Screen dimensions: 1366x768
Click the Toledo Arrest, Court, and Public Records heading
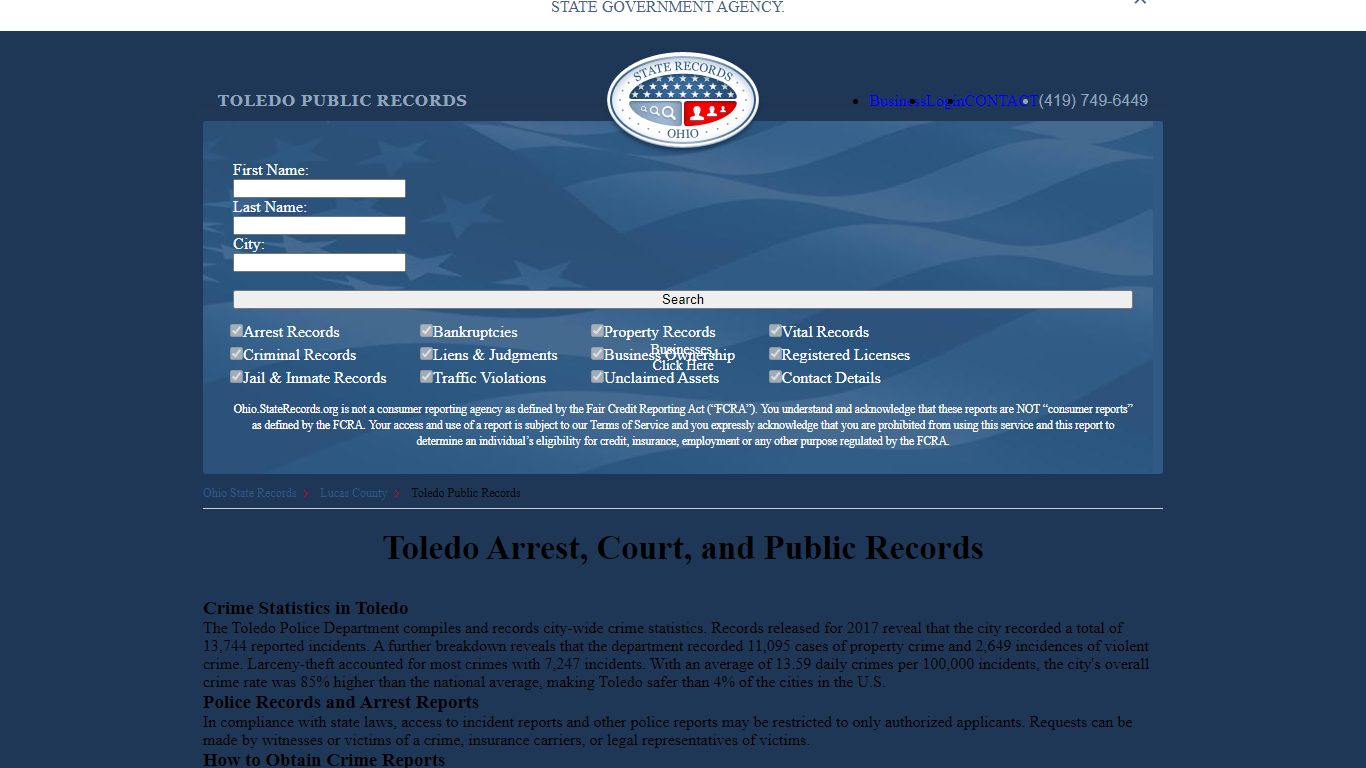pyautogui.click(x=683, y=548)
